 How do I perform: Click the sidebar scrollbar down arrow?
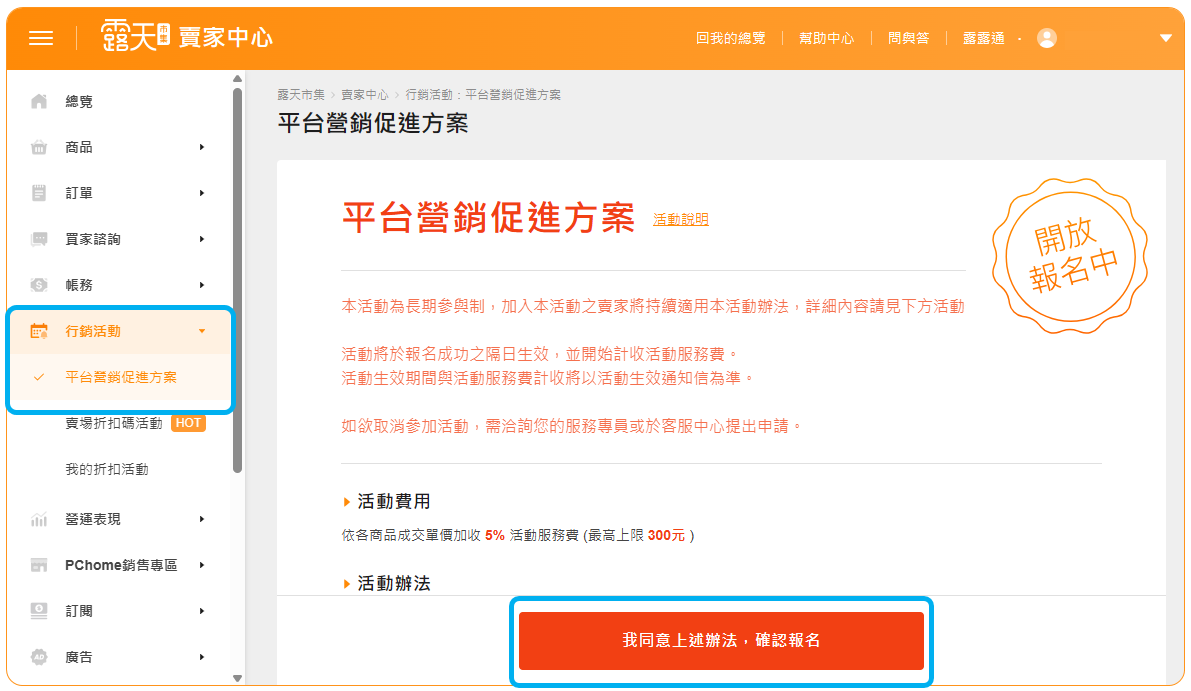(237, 677)
